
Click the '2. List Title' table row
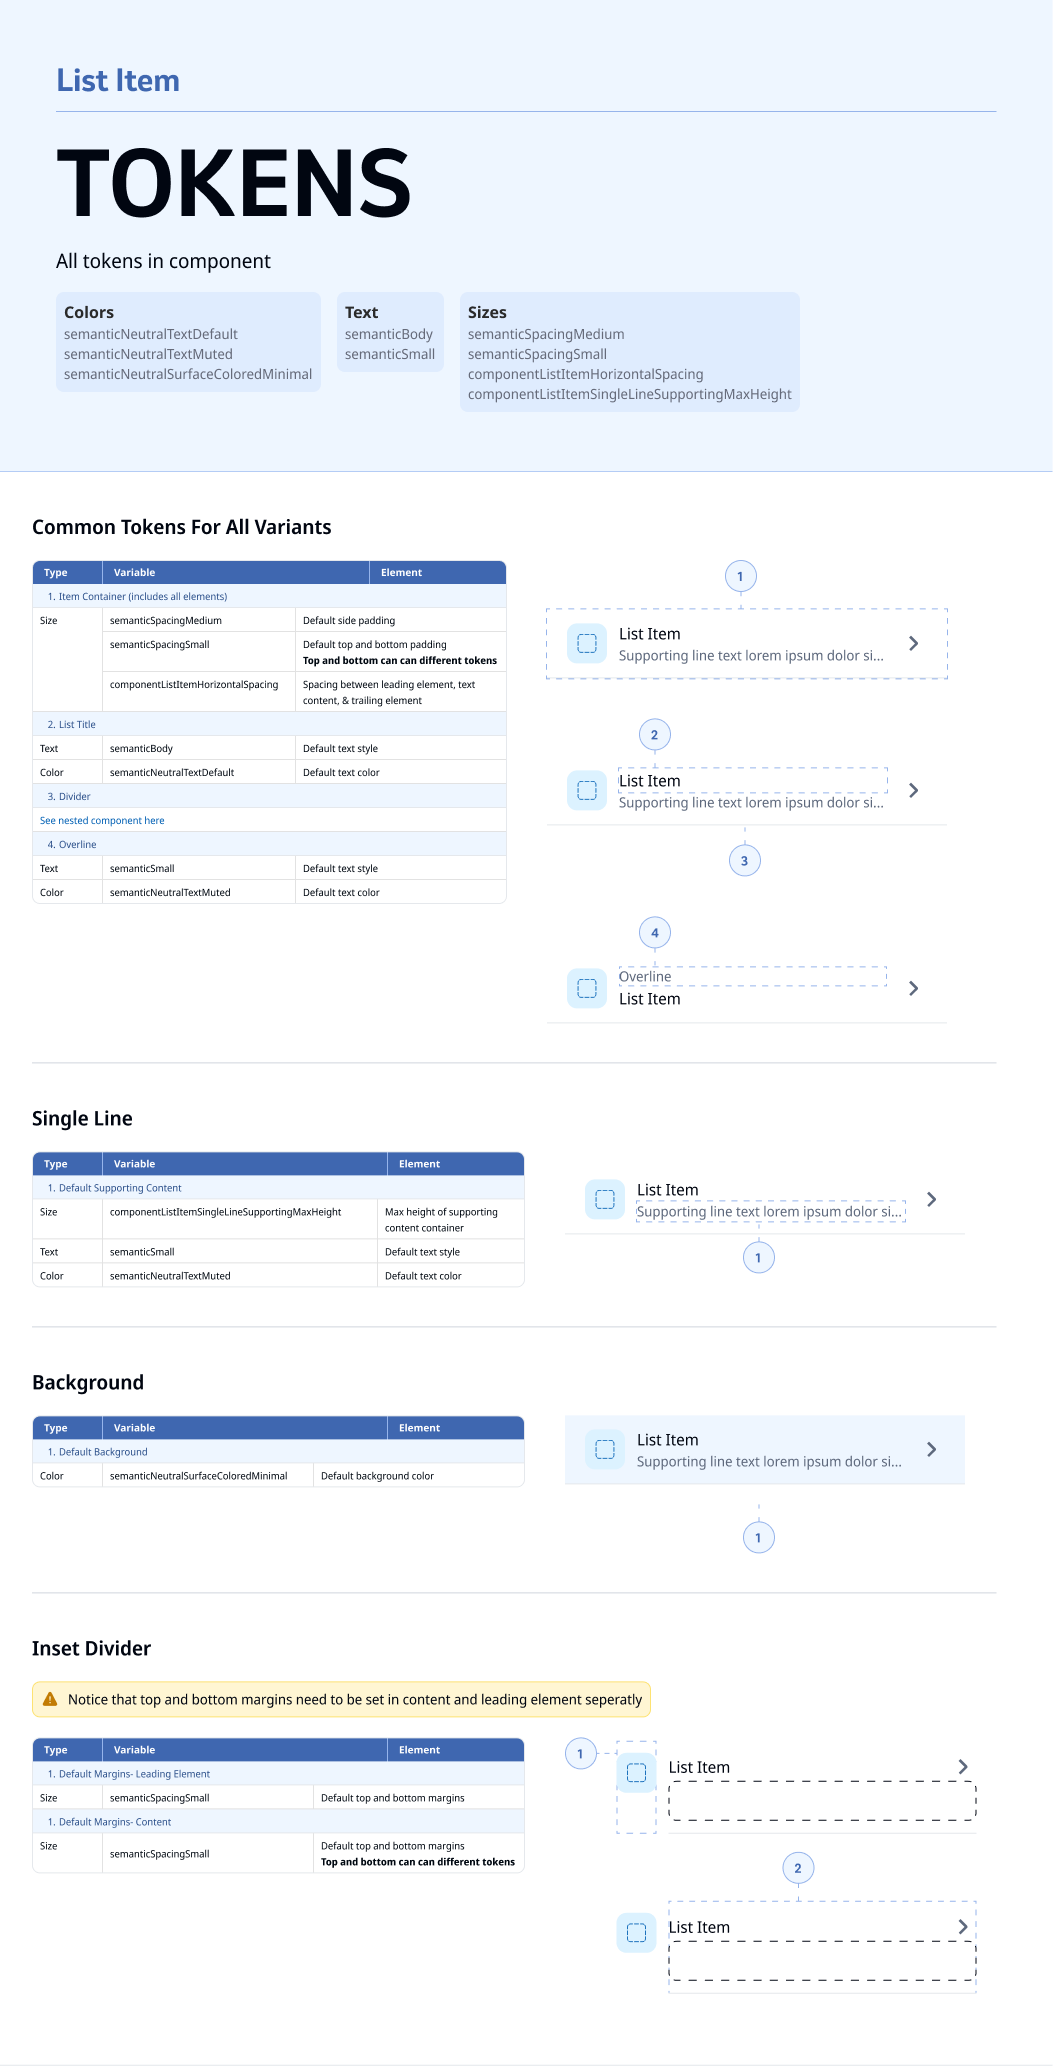click(270, 724)
